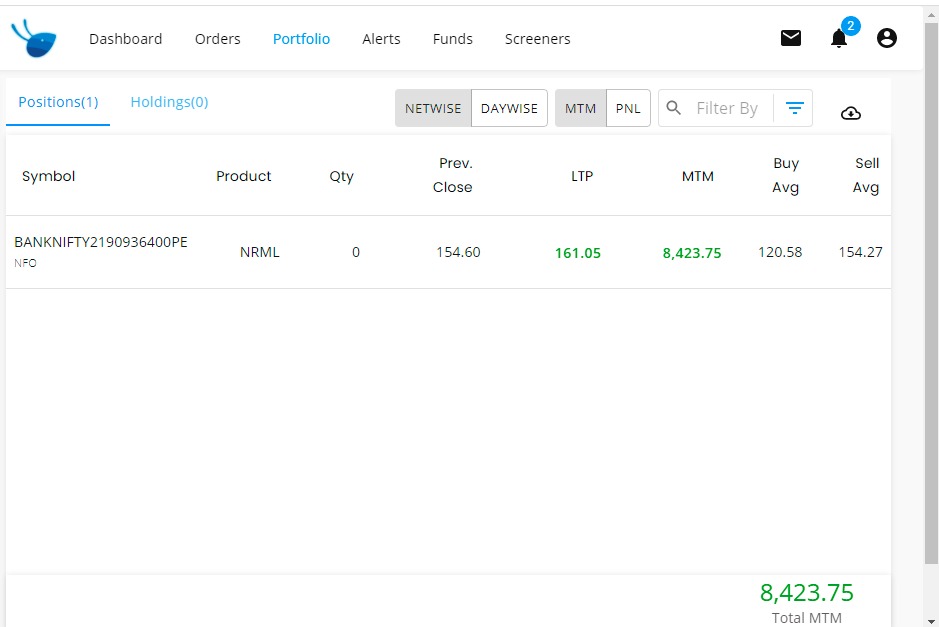Click the scrollbar down arrow
The image size is (939, 627).
(931, 621)
